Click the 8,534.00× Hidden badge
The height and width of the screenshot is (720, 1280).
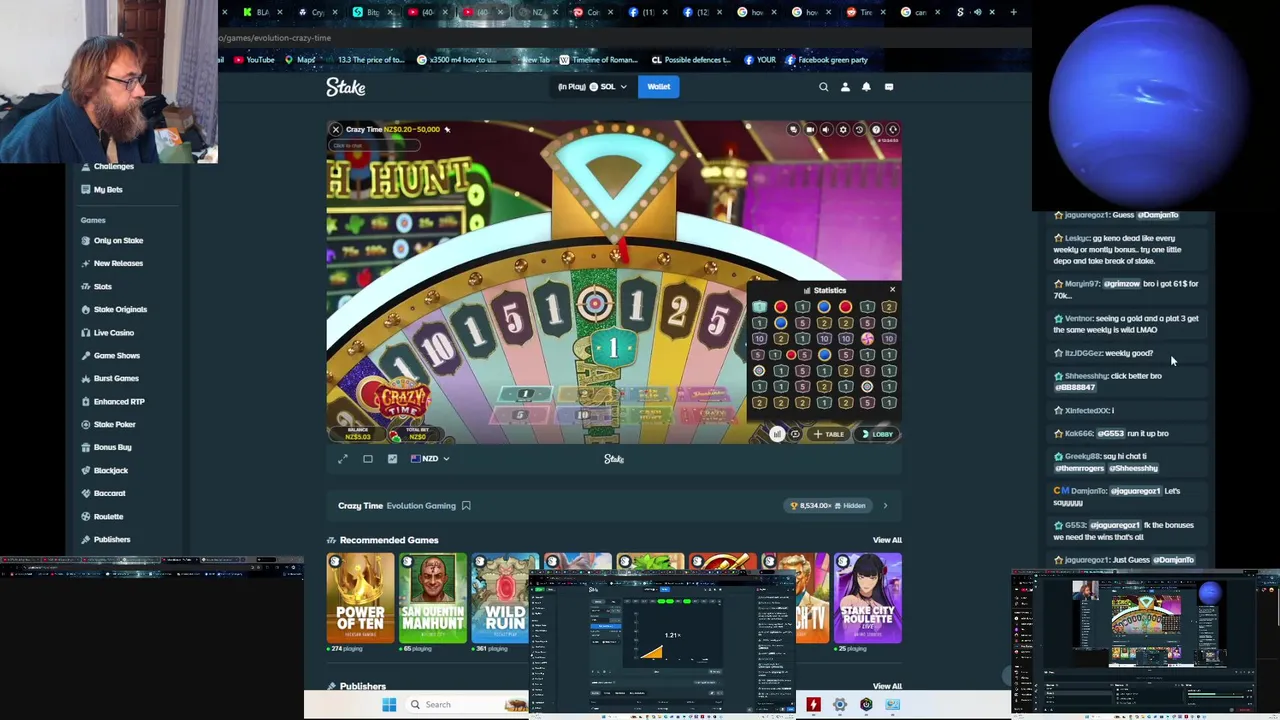(827, 506)
